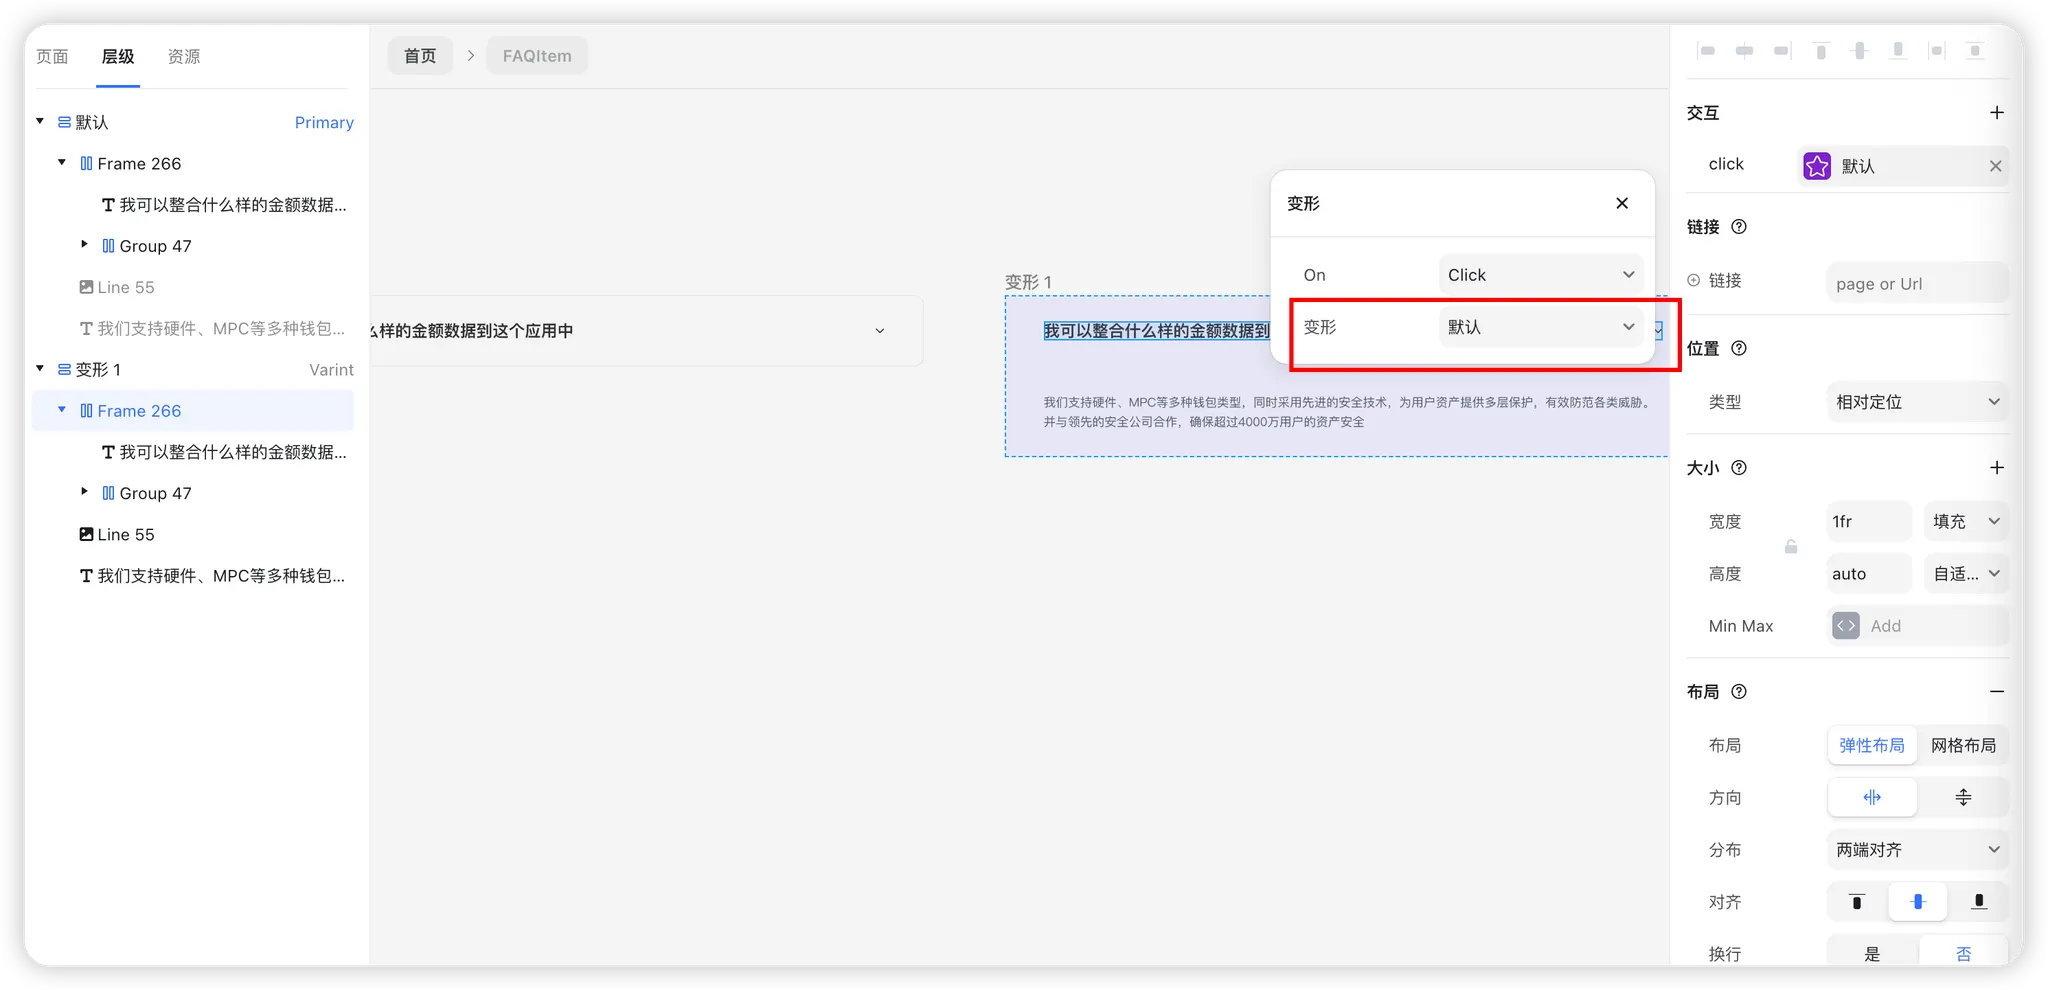Remove the click interaction with its X icon
The height and width of the screenshot is (990, 2048).
click(x=1995, y=166)
